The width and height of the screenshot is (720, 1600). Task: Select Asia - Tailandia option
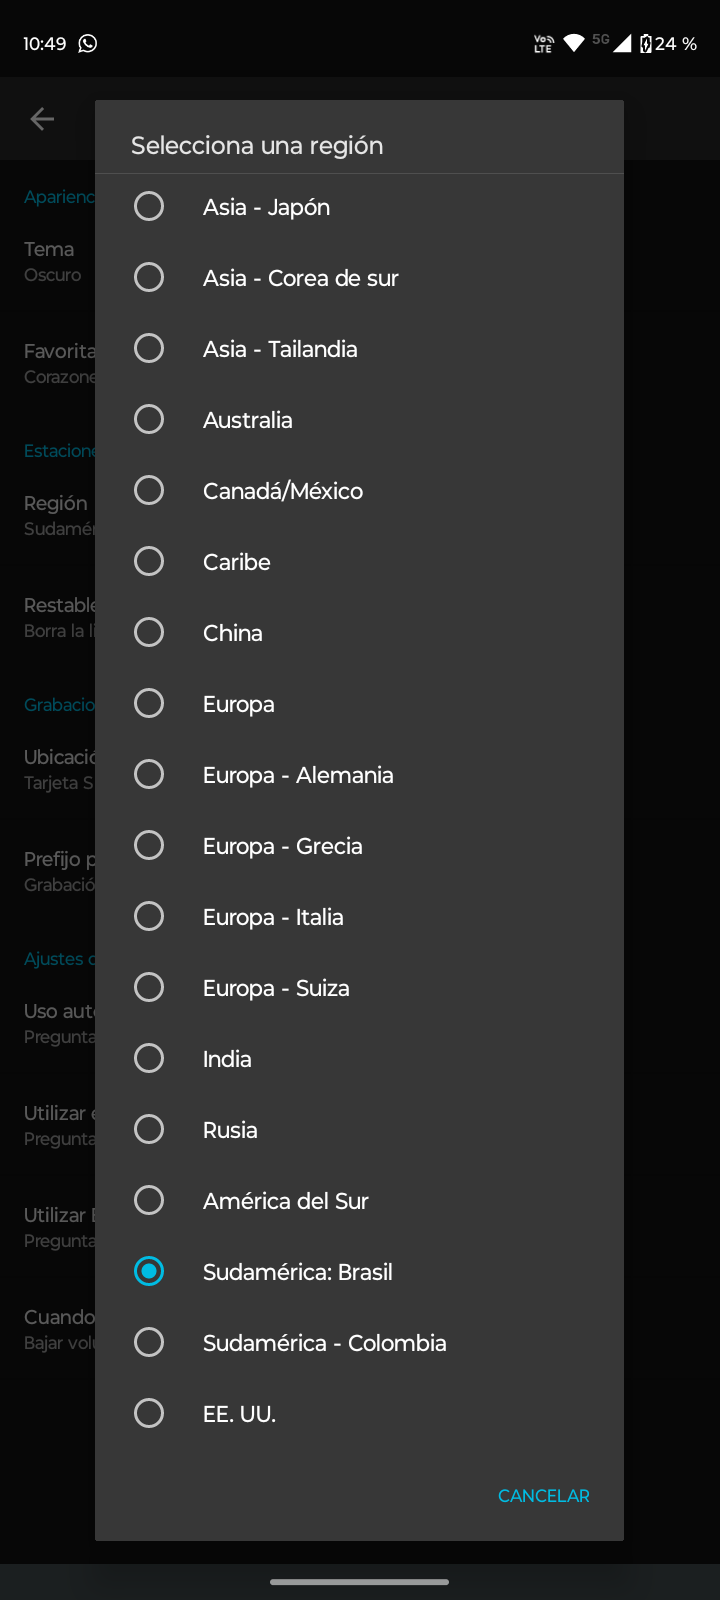(x=149, y=349)
